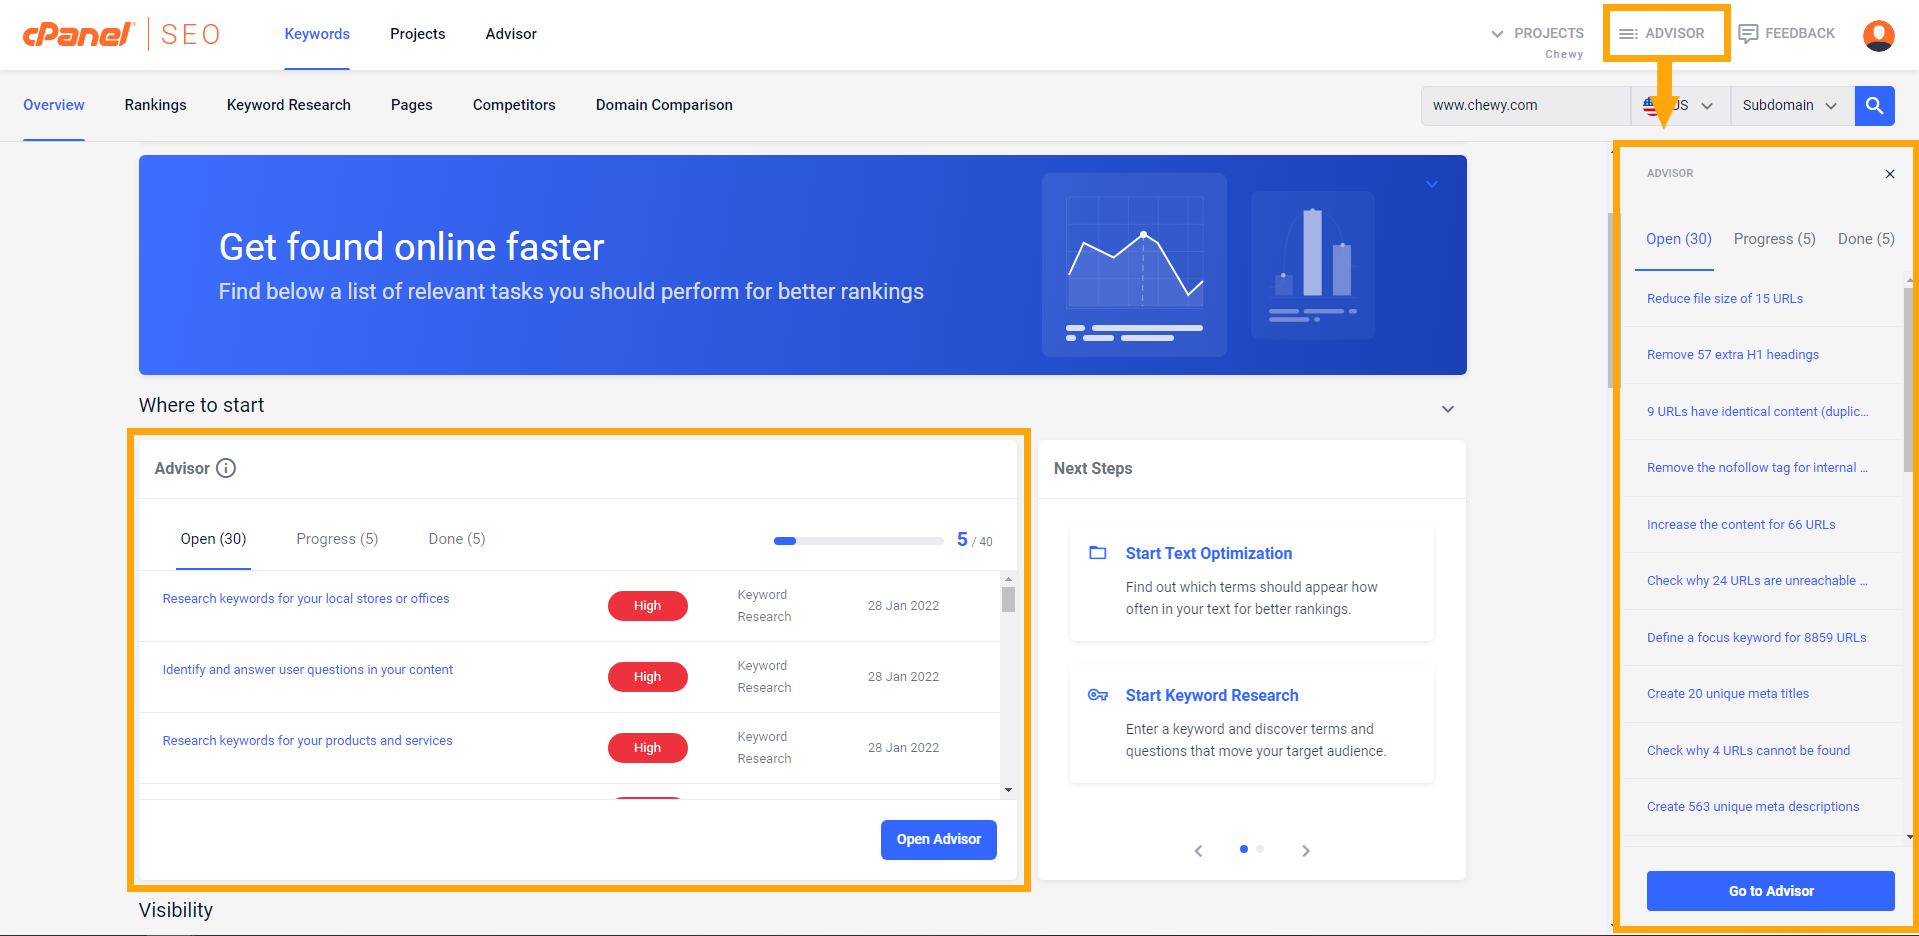The width and height of the screenshot is (1919, 936).
Task: Go to previous Next Steps slide arrow
Action: coord(1198,851)
